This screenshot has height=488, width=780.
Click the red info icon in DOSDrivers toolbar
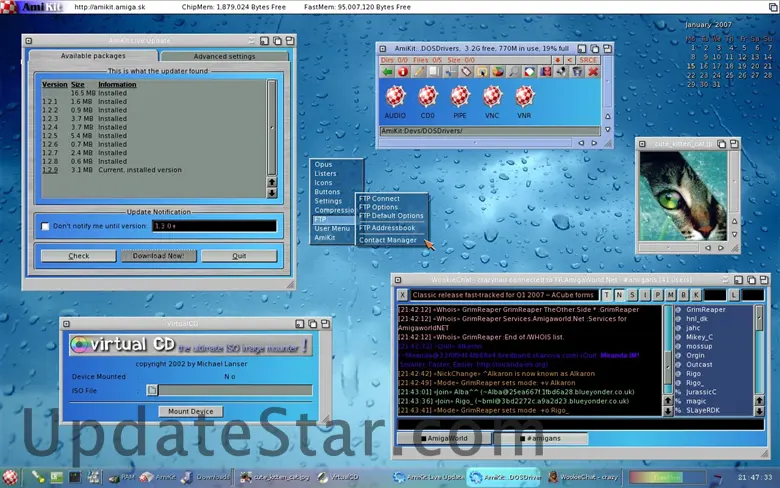403,72
